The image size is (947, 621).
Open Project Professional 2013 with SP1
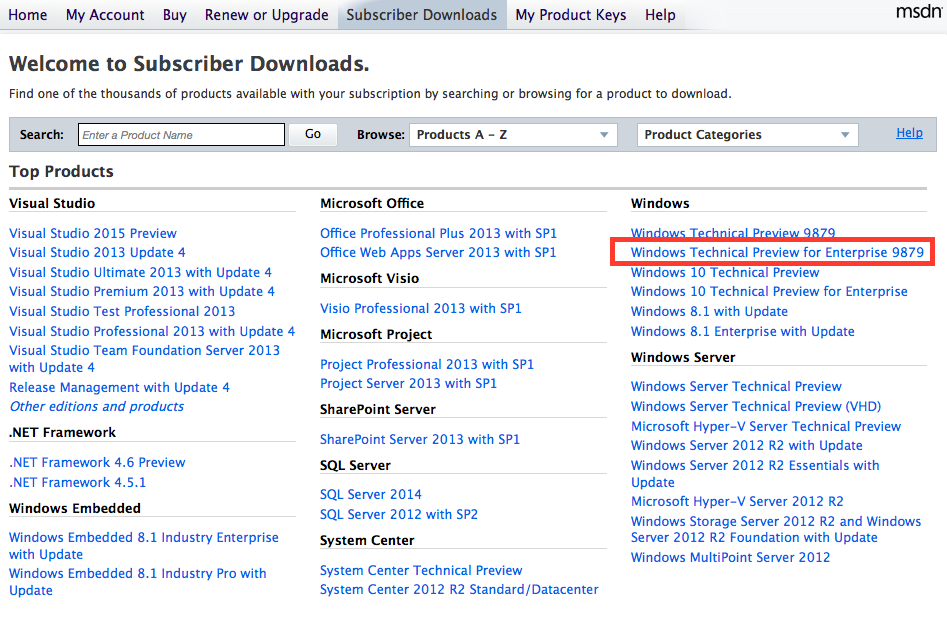[427, 364]
